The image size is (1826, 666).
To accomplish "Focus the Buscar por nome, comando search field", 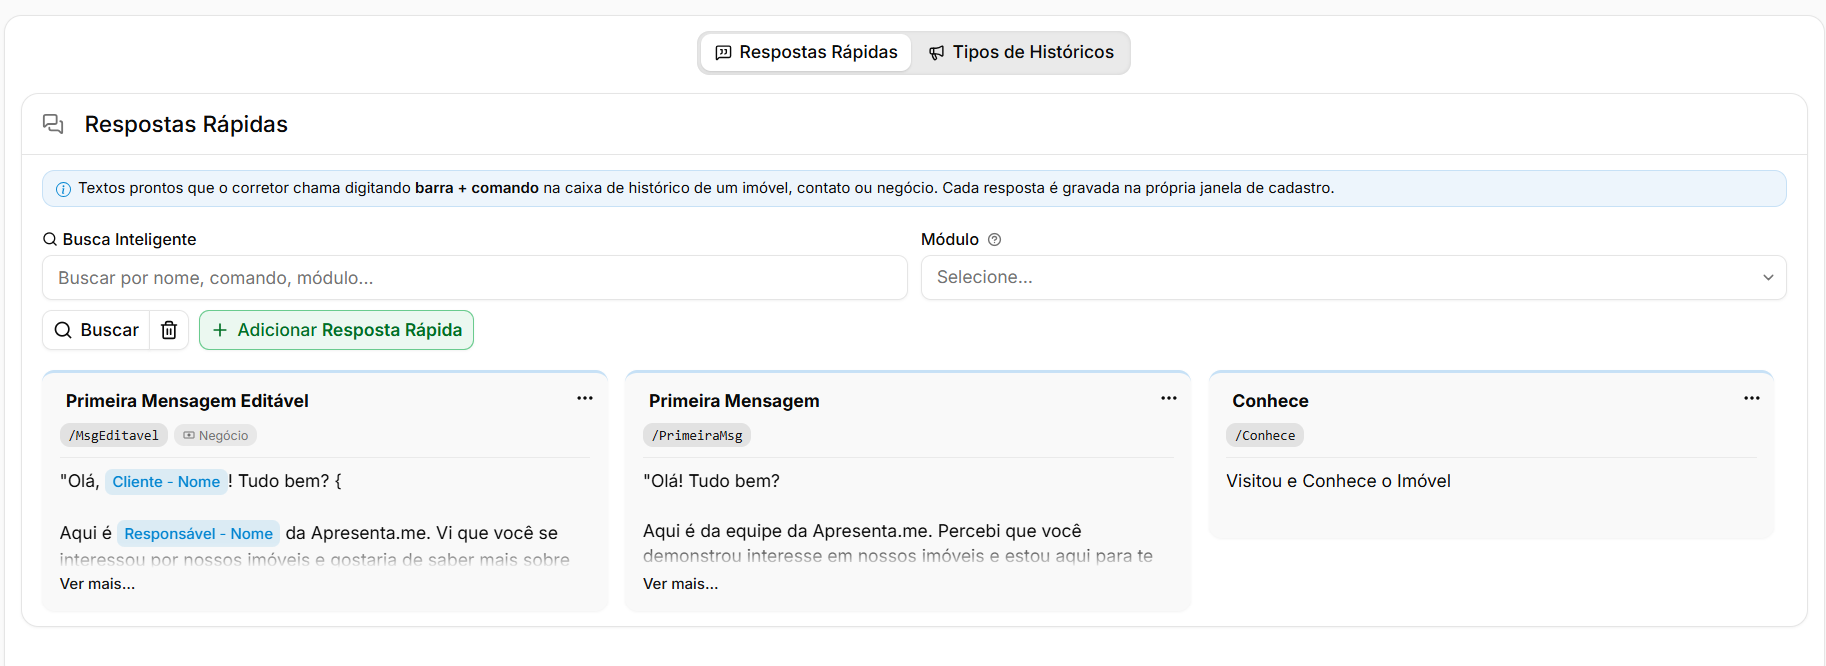I will 474,277.
